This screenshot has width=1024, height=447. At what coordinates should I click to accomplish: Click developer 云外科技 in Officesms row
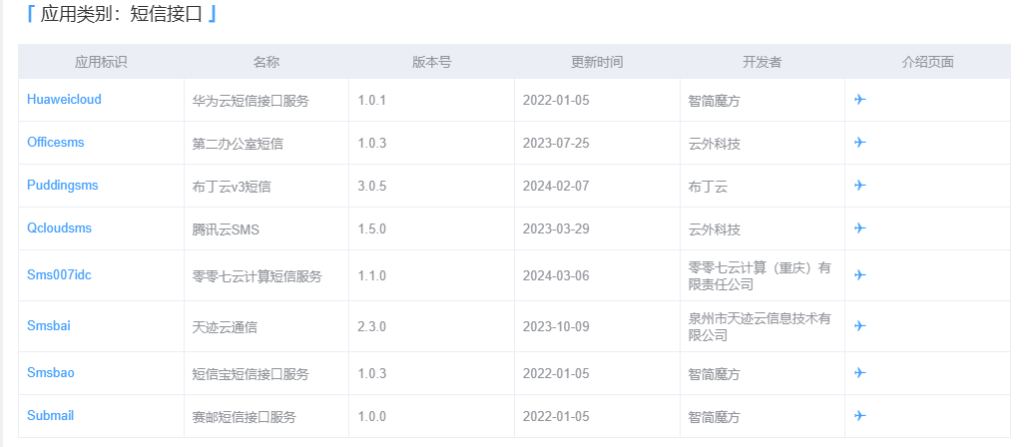coord(714,144)
